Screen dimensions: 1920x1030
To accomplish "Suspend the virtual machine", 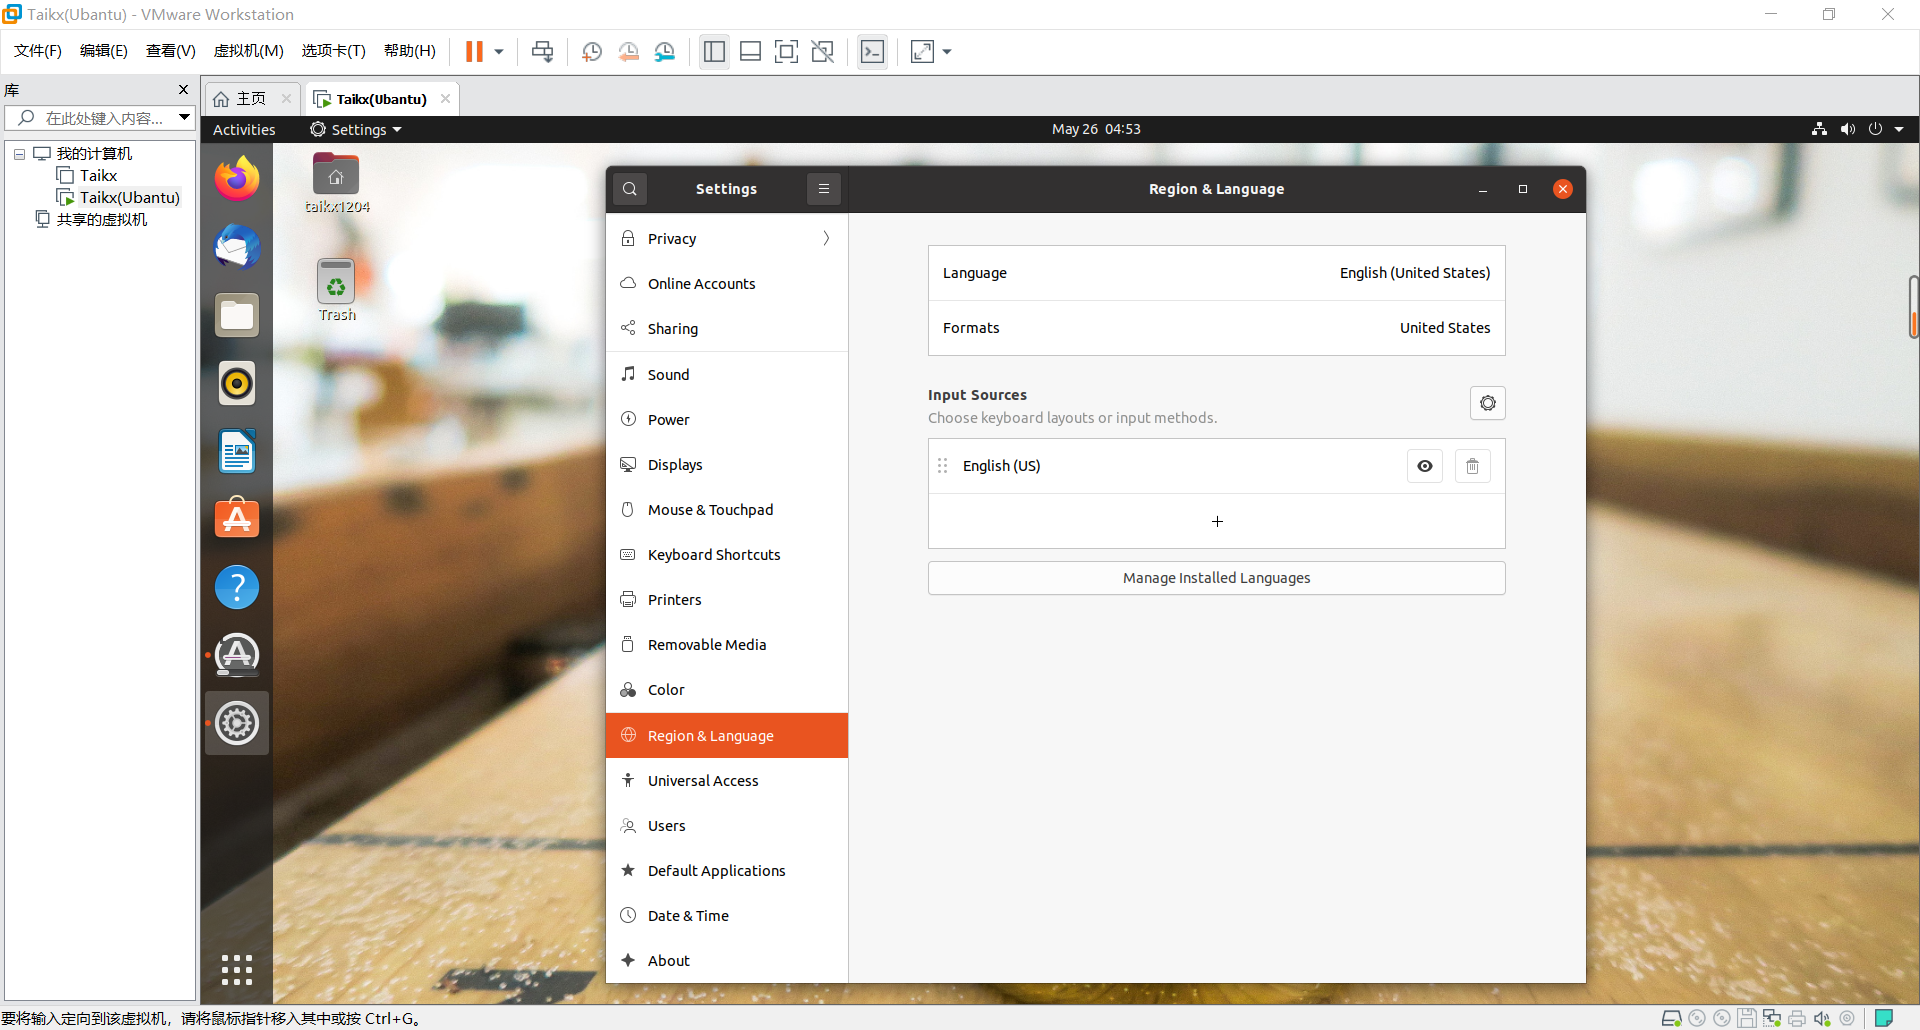I will pyautogui.click(x=477, y=51).
